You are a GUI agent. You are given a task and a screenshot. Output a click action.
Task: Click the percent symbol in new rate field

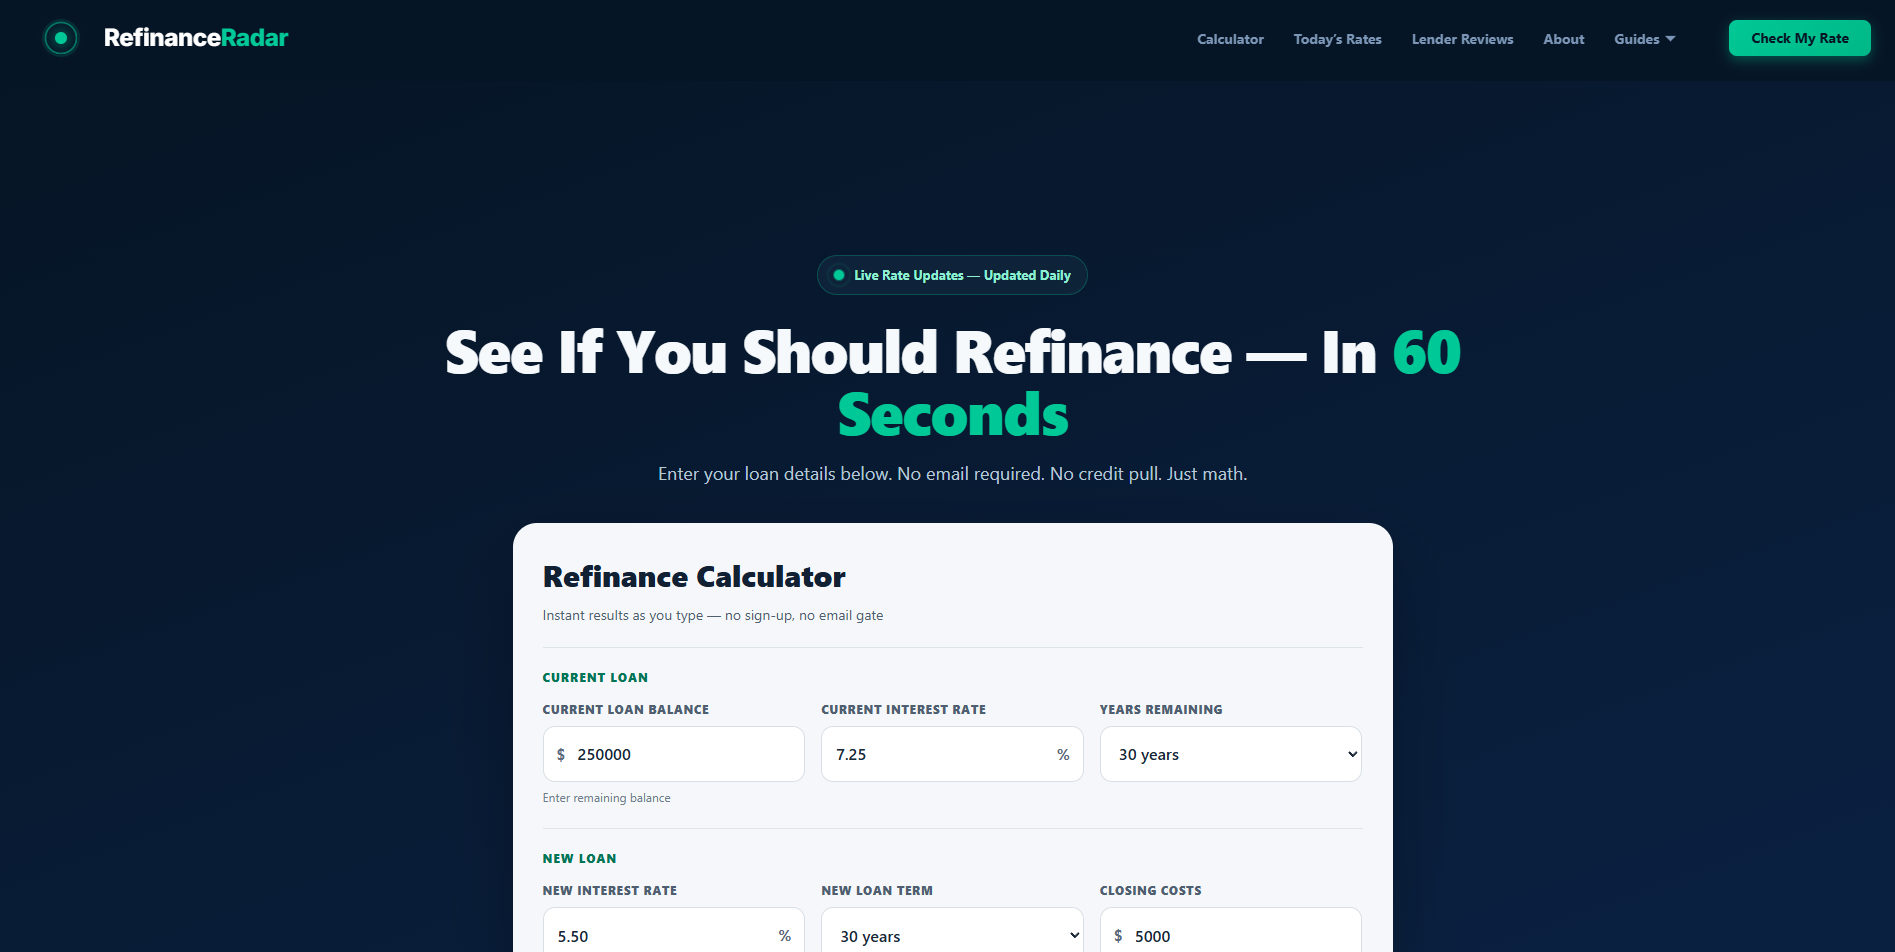(x=785, y=936)
